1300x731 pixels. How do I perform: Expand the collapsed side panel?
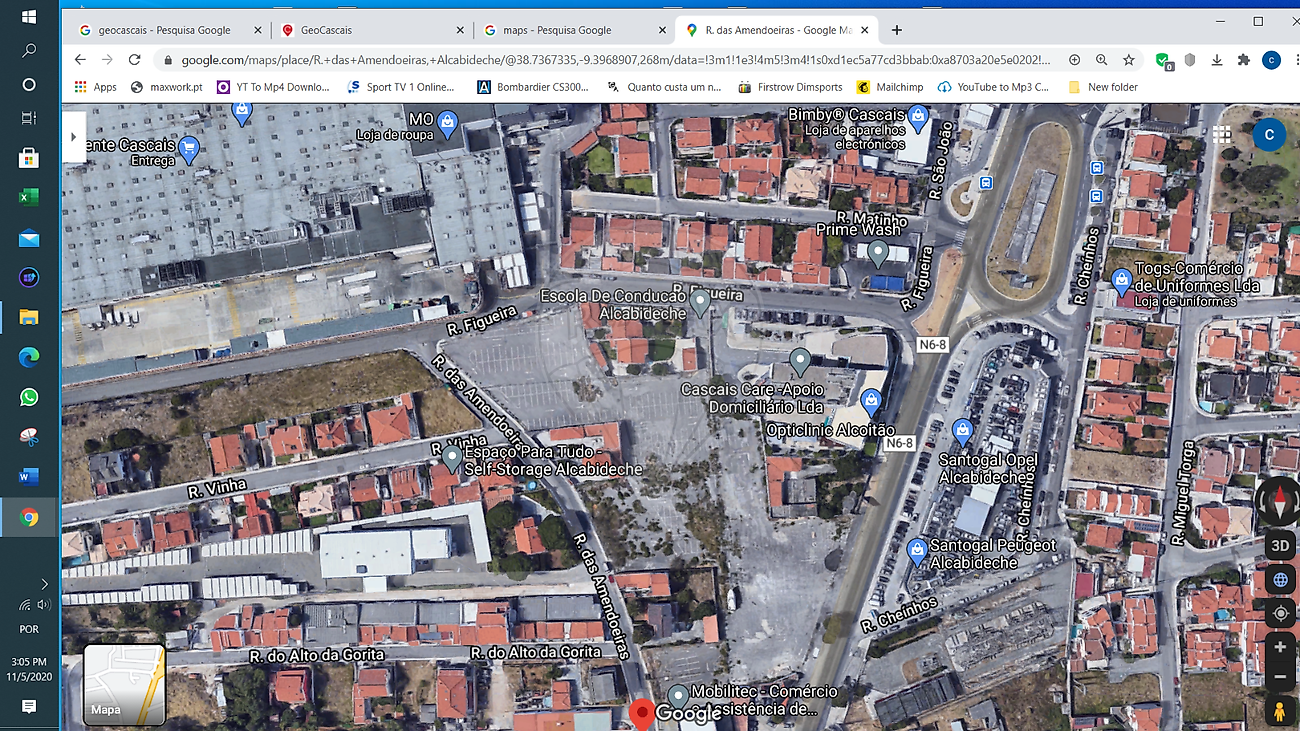73,137
